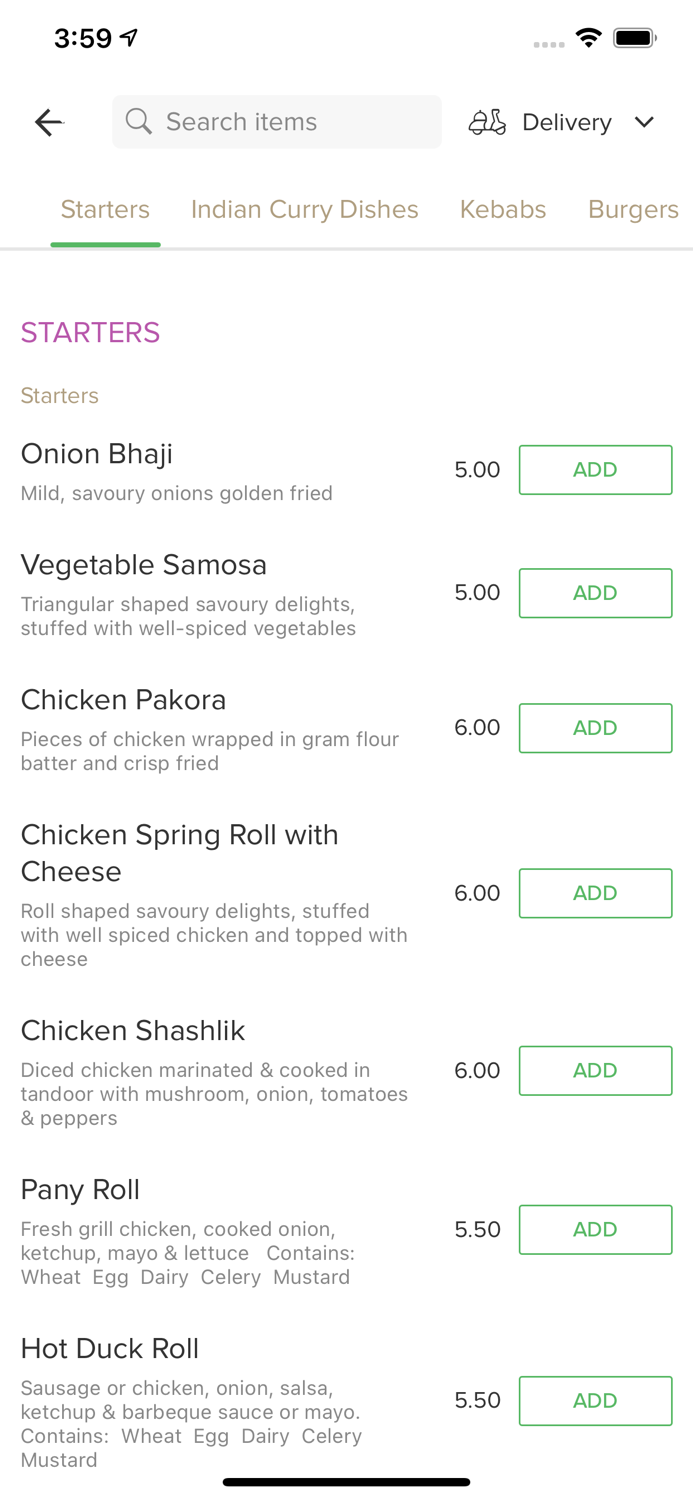Select the Pany Roll menu item
Image resolution: width=693 pixels, height=1500 pixels.
80,1189
